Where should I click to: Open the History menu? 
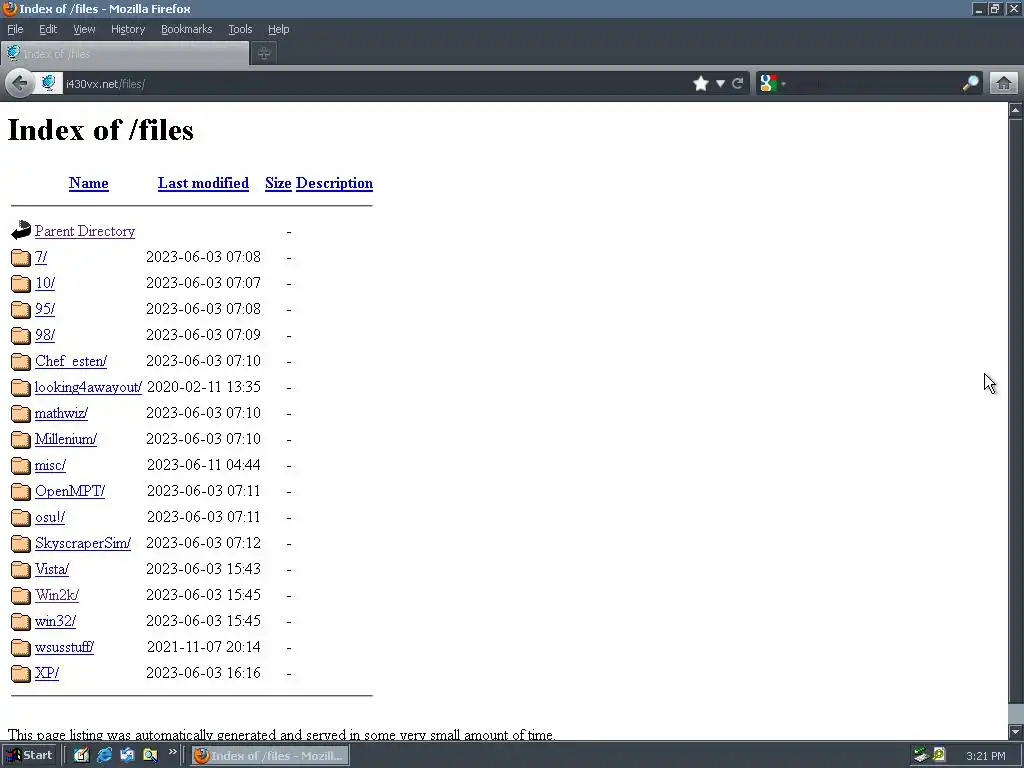pyautogui.click(x=127, y=29)
